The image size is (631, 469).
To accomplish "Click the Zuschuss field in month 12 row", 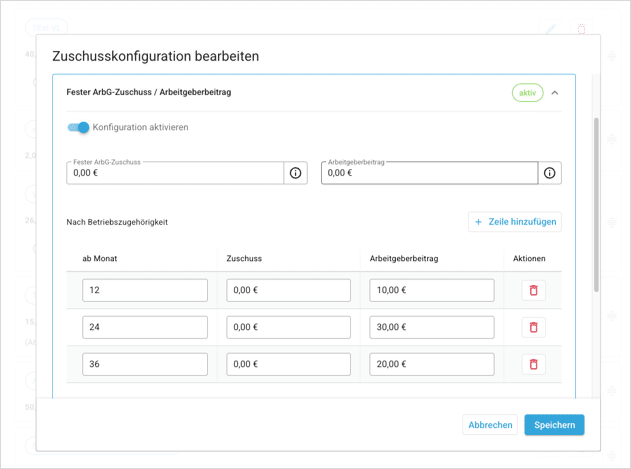I will click(x=288, y=290).
